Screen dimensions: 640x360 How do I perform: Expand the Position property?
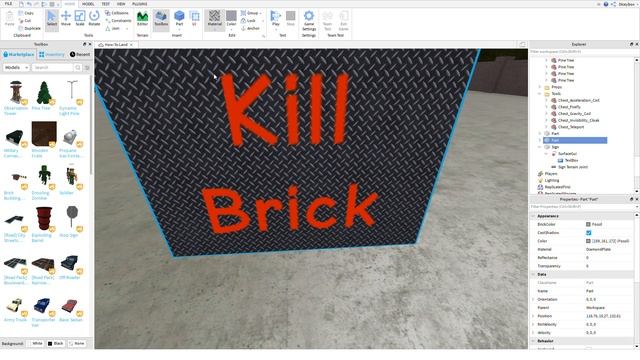click(533, 316)
